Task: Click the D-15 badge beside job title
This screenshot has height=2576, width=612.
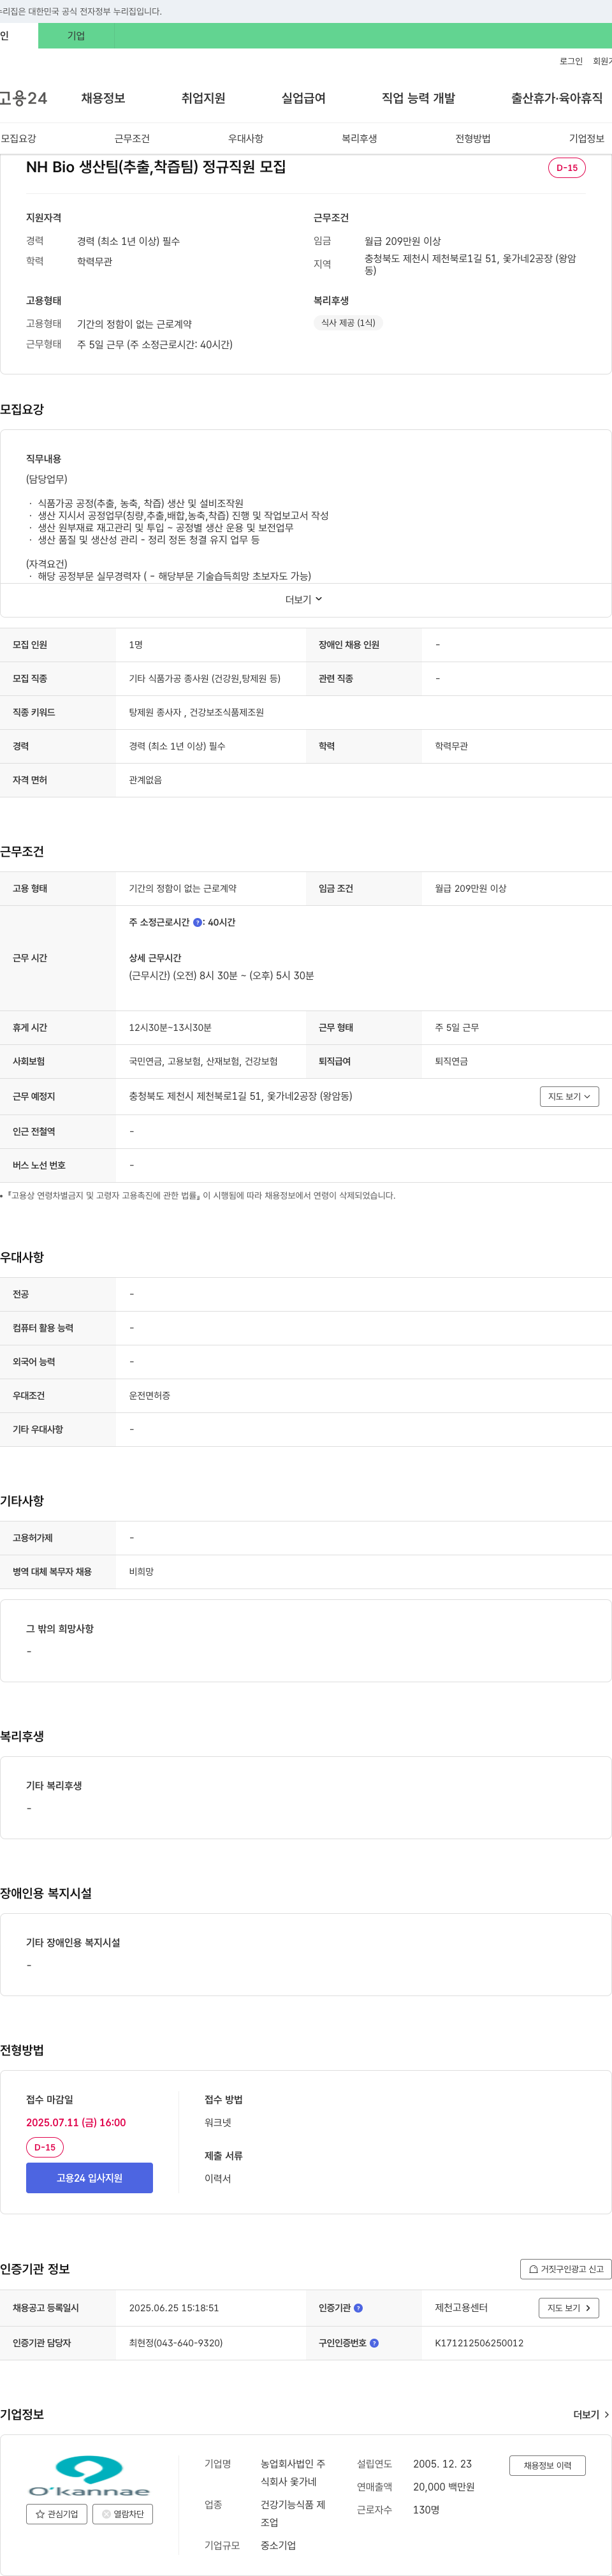Action: 567,168
